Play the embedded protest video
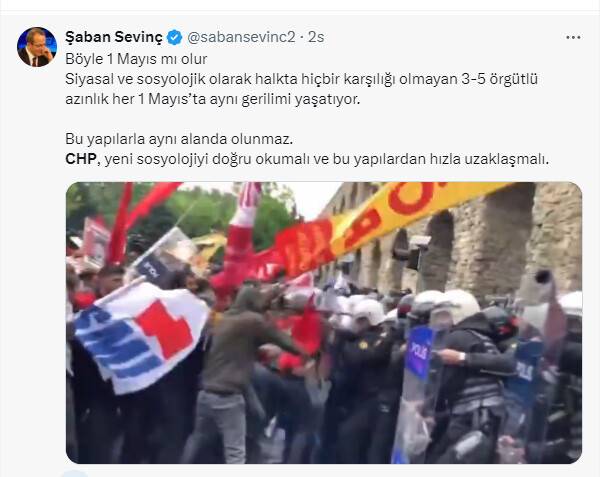 324,322
